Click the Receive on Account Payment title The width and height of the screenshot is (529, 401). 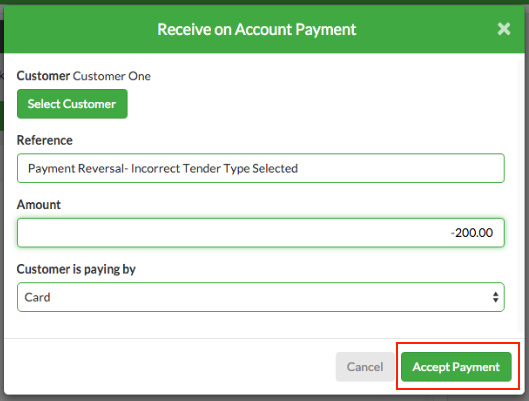click(257, 30)
